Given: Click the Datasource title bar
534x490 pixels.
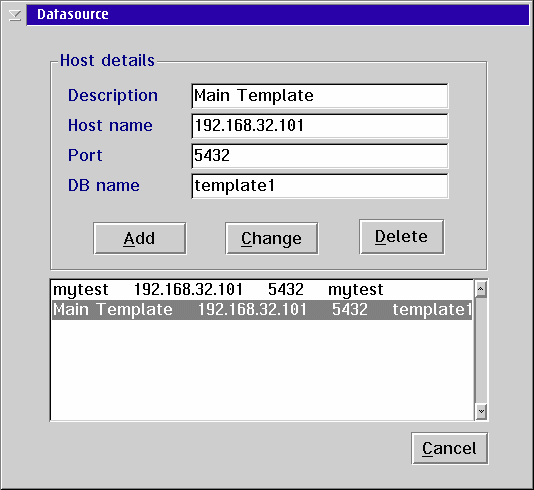Looking at the screenshot, I should click(278, 15).
